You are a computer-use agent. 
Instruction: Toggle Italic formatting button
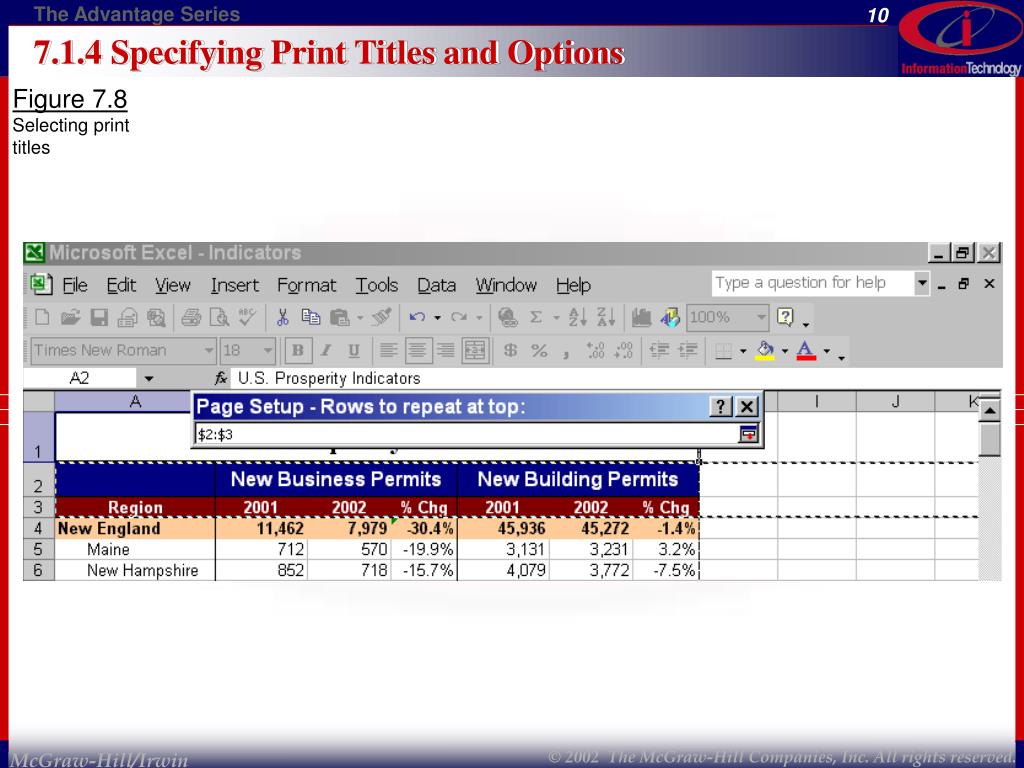click(325, 351)
